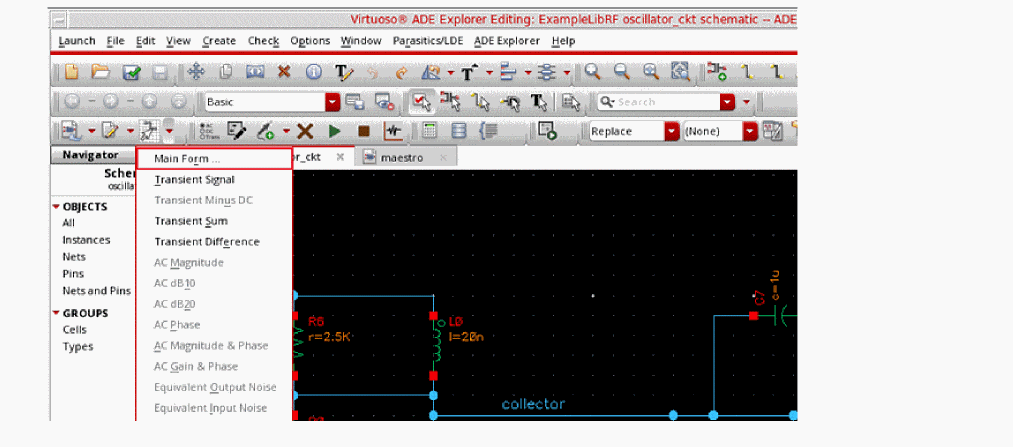Click the collector net label in schematic

point(533,404)
